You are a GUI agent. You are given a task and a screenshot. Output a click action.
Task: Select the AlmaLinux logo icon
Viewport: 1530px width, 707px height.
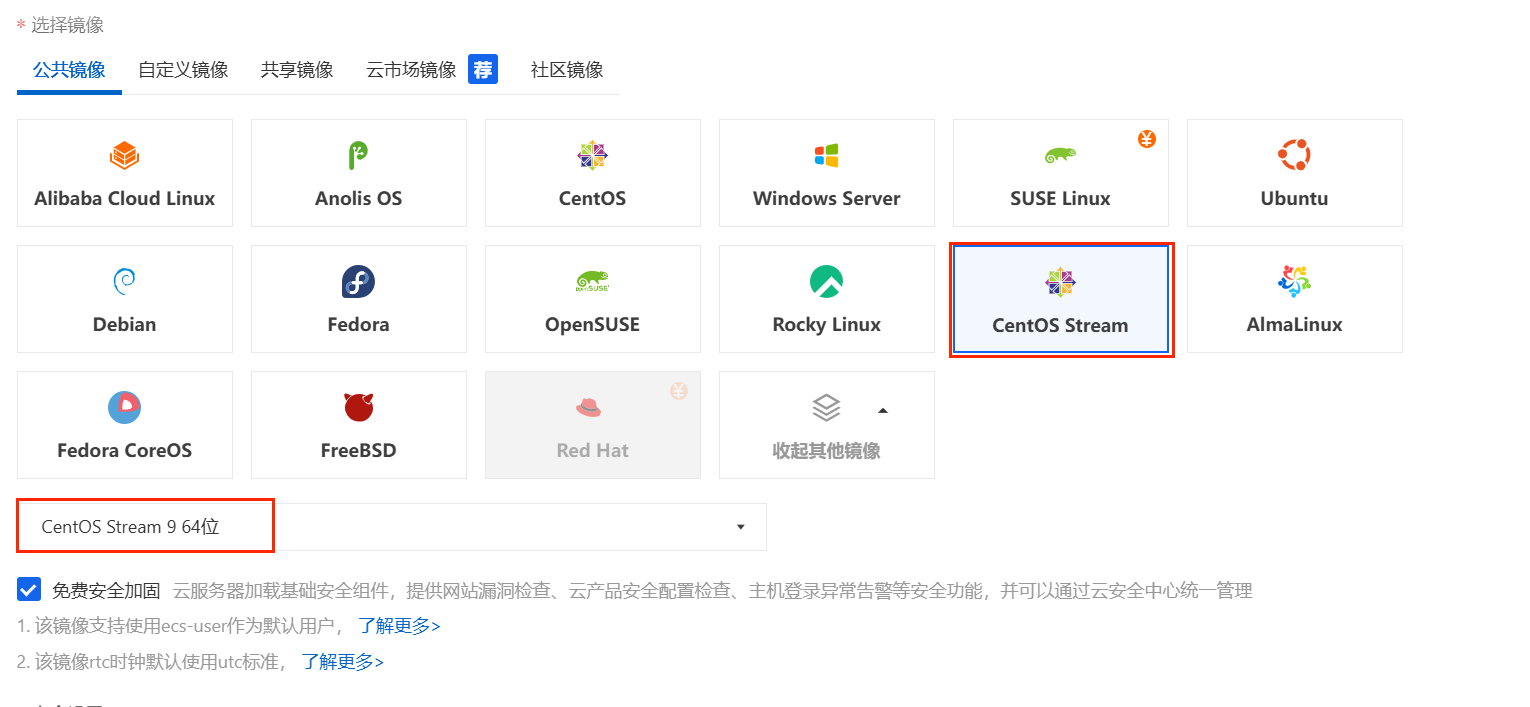(x=1294, y=282)
